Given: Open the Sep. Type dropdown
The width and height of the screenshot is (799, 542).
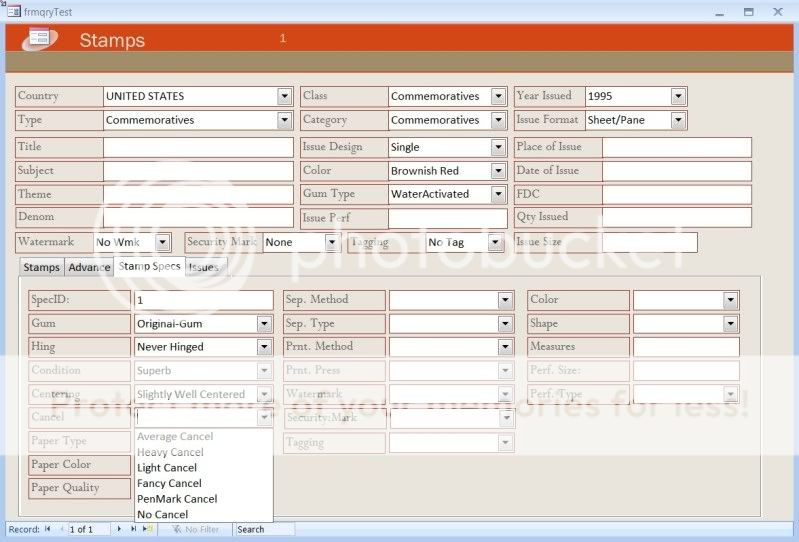Looking at the screenshot, I should tap(505, 323).
